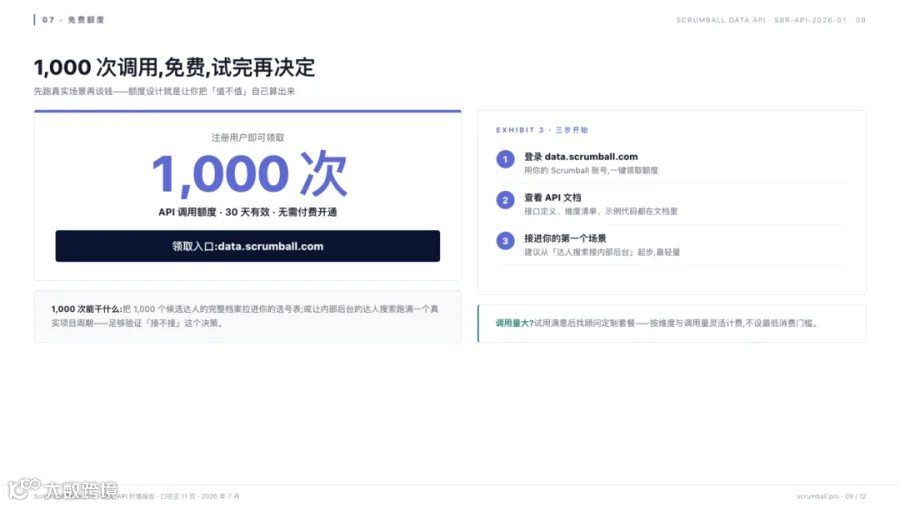The width and height of the screenshot is (900, 507).
Task: Click the 领取入口:data.scrumball.com button
Action: click(247, 246)
